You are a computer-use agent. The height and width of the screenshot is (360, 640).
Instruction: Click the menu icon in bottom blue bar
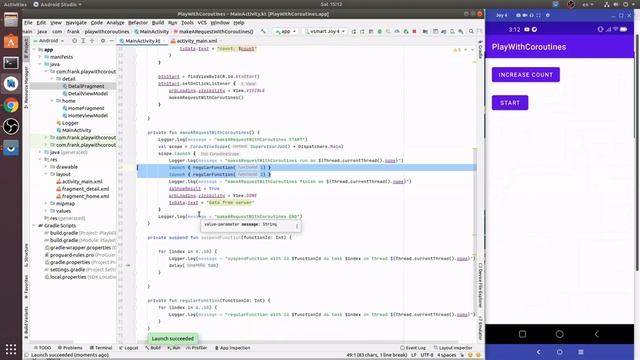tap(581, 352)
